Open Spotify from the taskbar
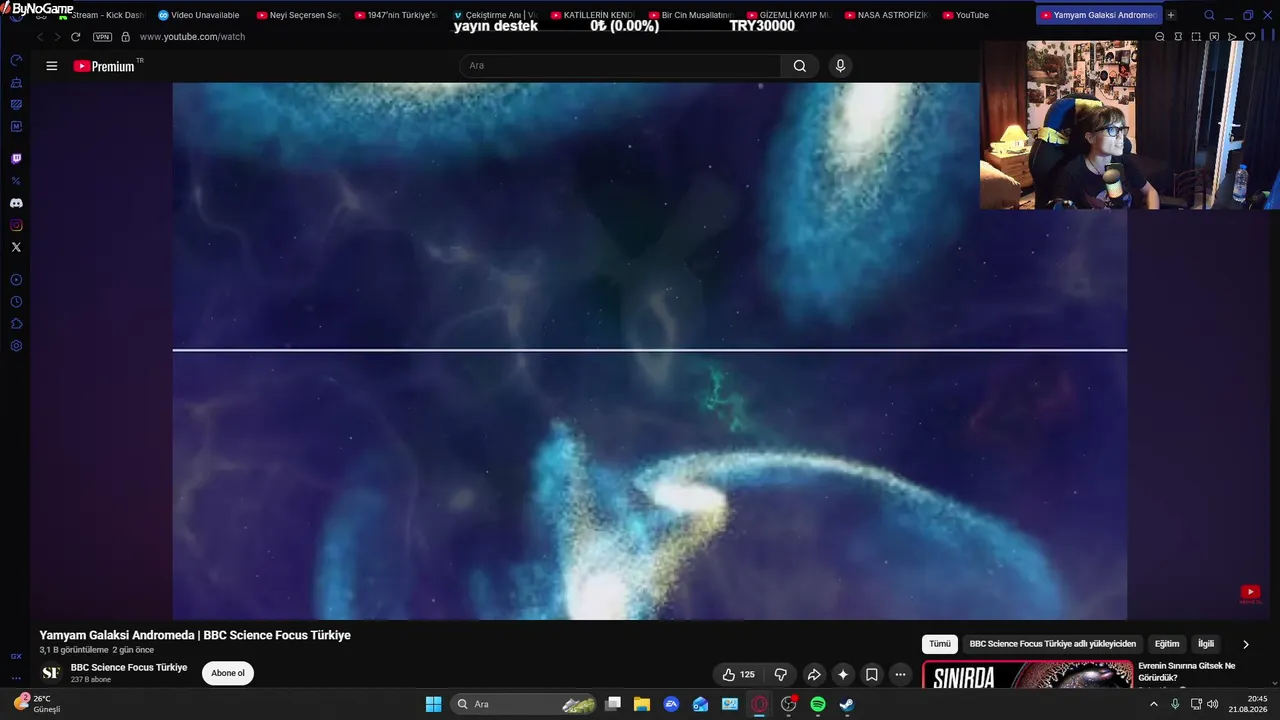The height and width of the screenshot is (720, 1280). coord(818,704)
